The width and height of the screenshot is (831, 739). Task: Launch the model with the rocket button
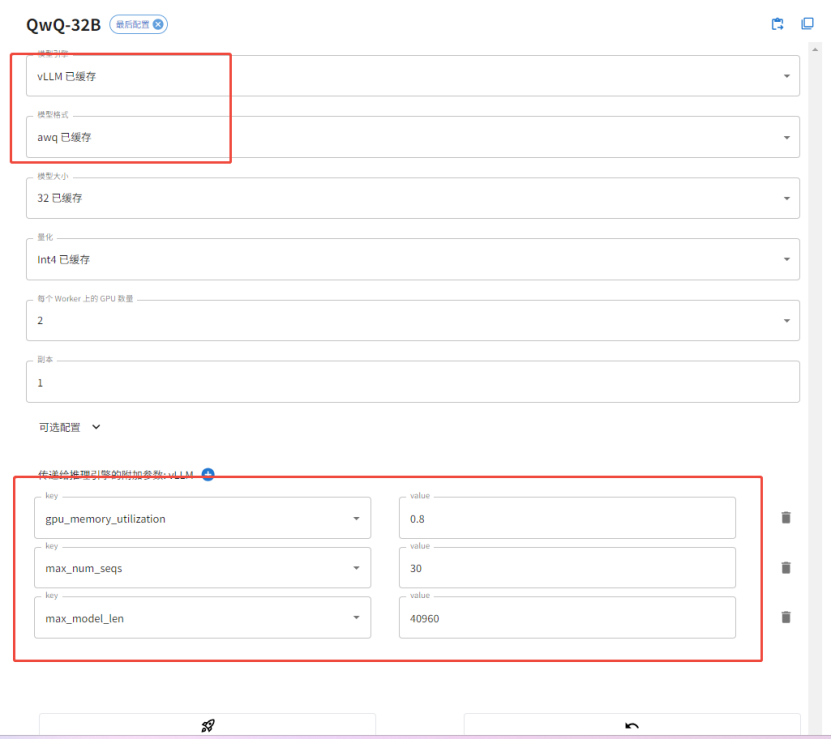click(207, 725)
